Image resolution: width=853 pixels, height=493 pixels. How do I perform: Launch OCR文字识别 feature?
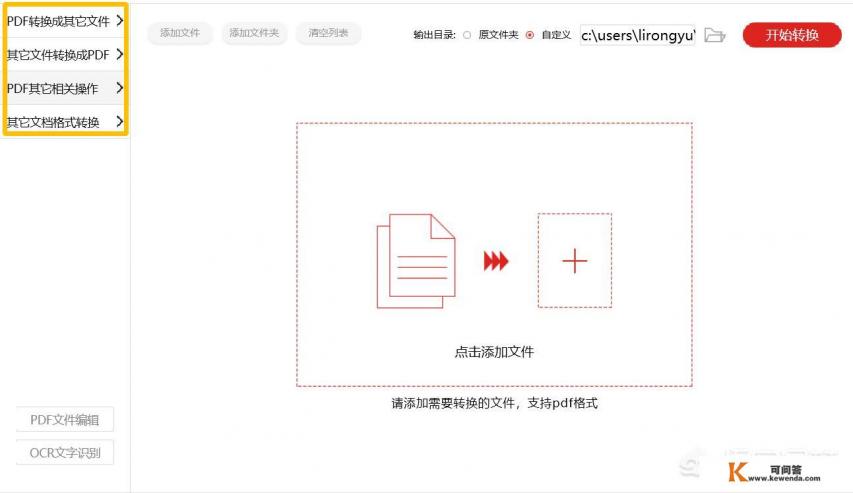pyautogui.click(x=65, y=453)
